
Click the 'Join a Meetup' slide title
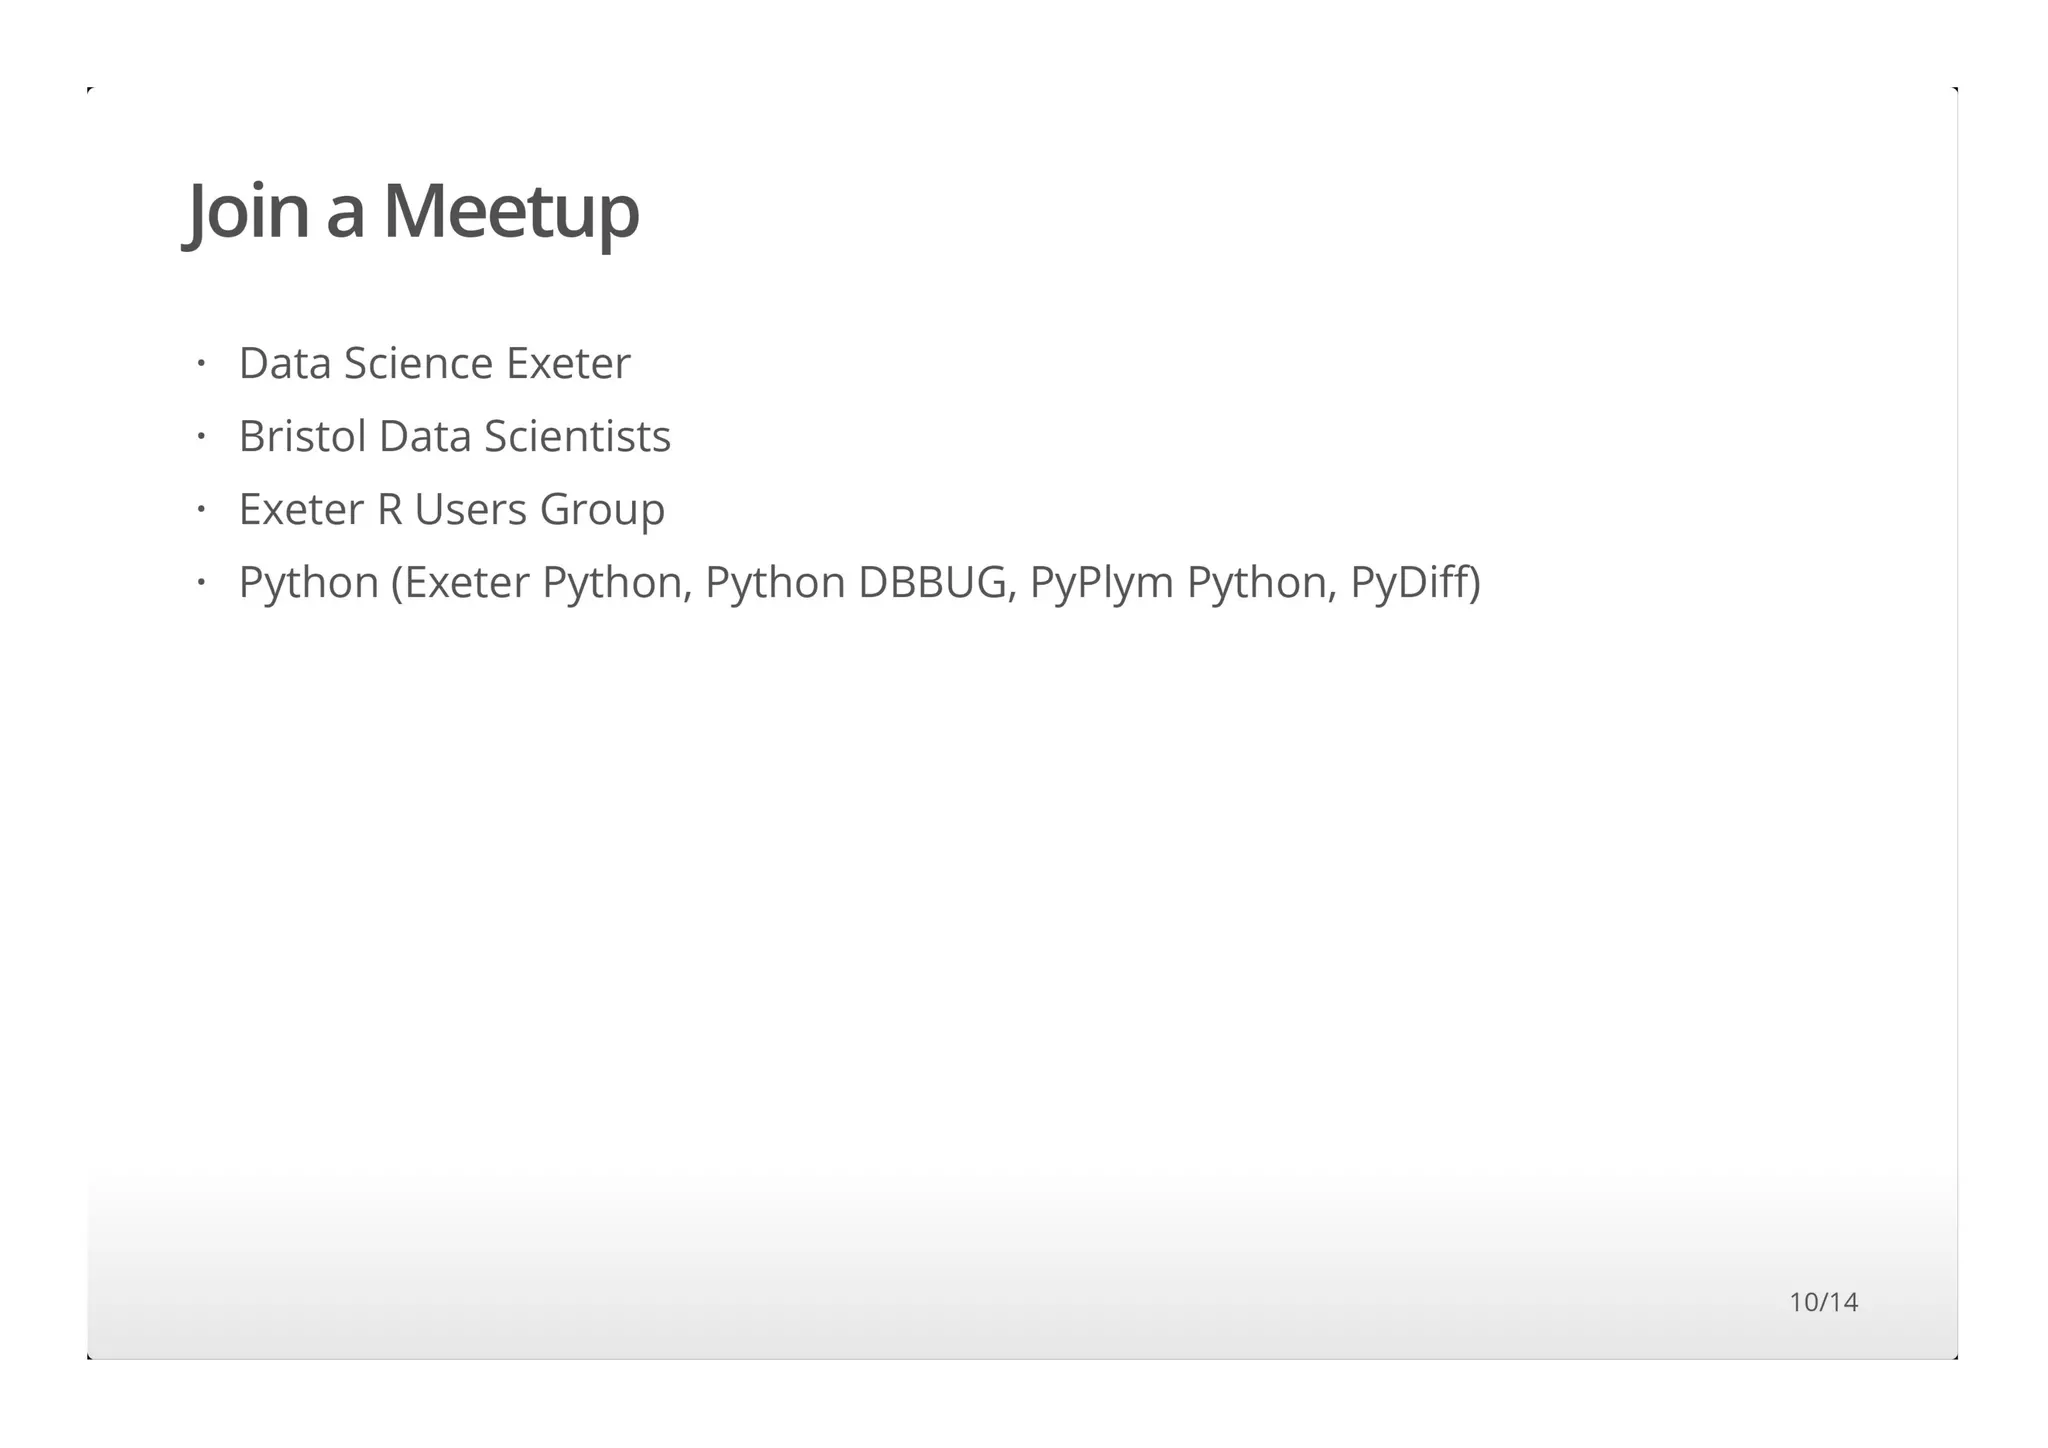413,211
